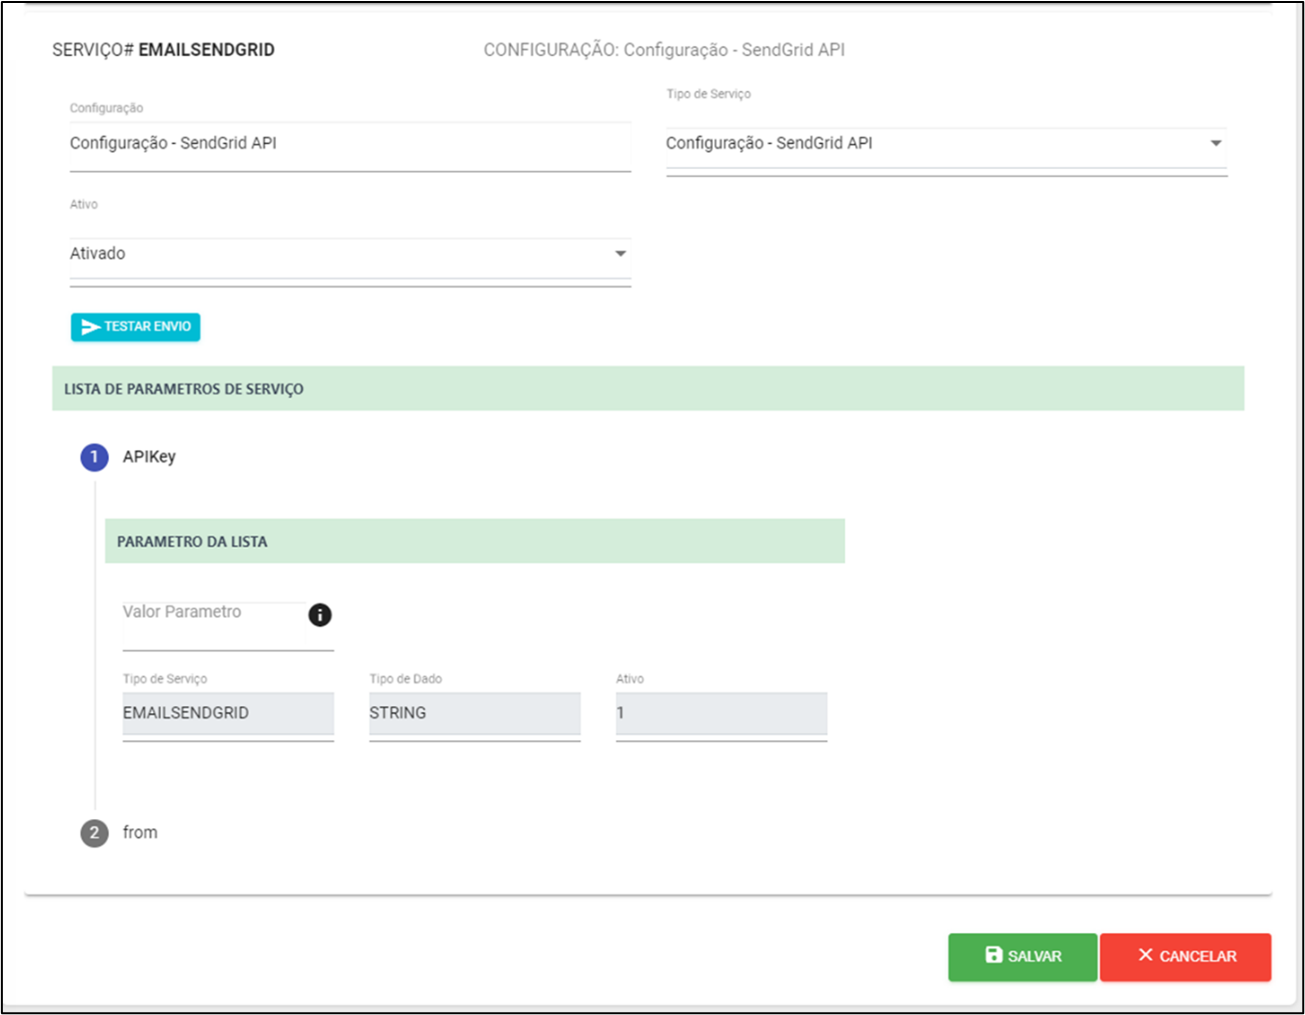Click the info icon beside Valor Parametro
Screen dimensions: 1305x1015
coord(319,615)
